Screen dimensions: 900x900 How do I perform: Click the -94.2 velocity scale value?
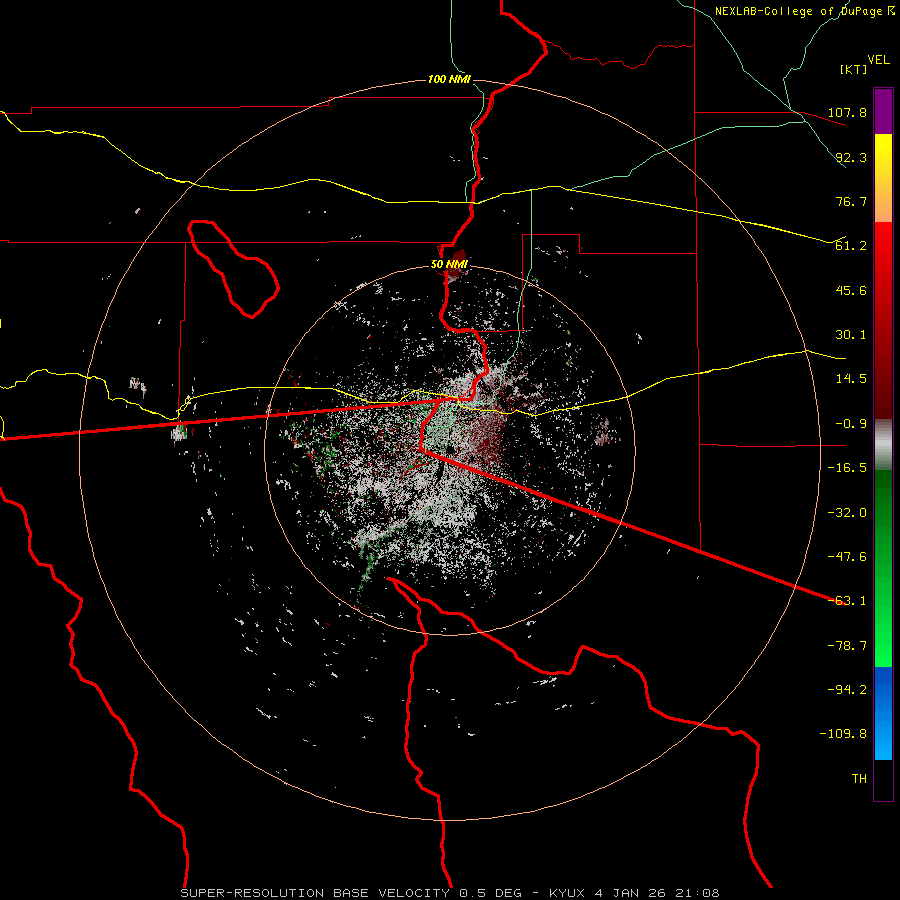click(848, 690)
